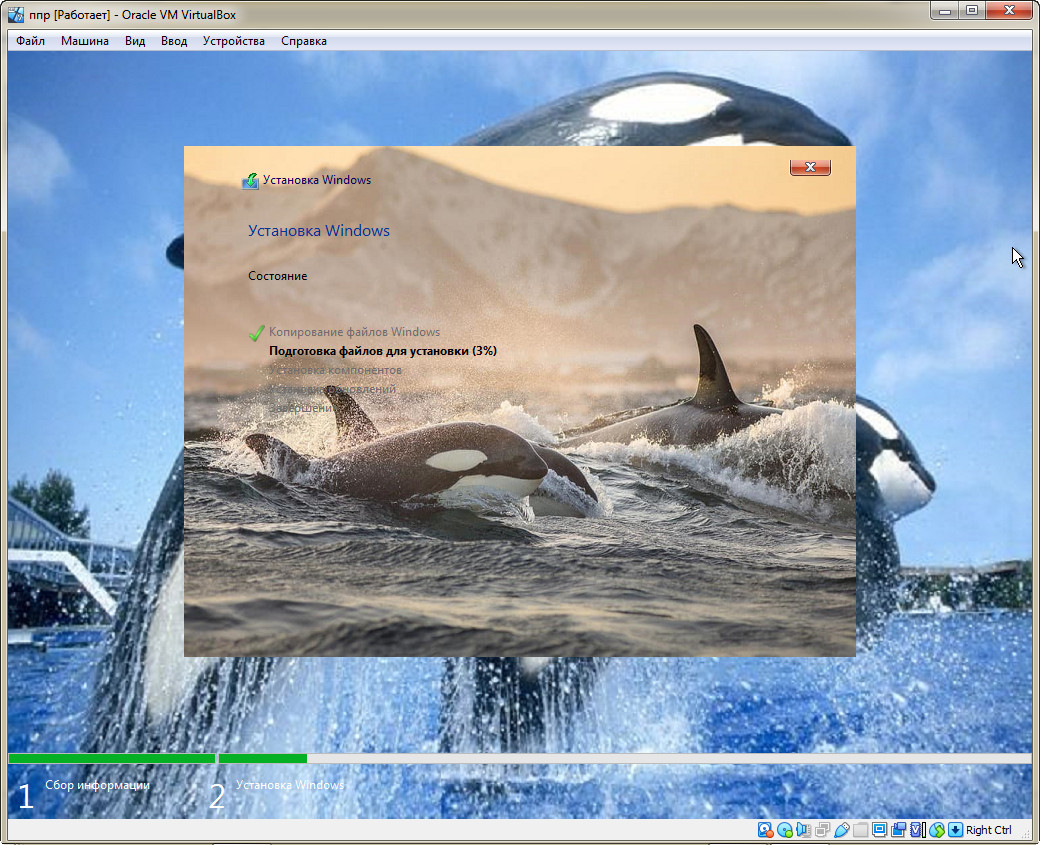Open the Ввод menu
This screenshot has height=845, width=1040.
coord(174,41)
